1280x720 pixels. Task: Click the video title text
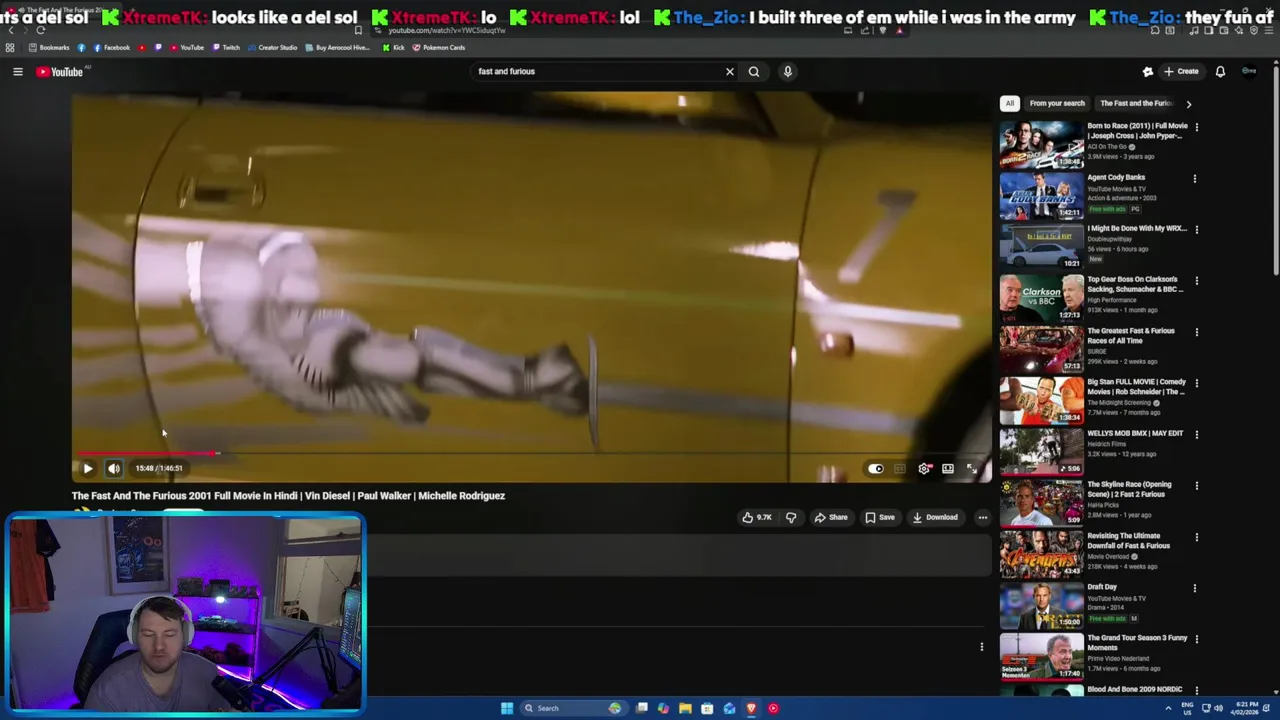point(288,496)
